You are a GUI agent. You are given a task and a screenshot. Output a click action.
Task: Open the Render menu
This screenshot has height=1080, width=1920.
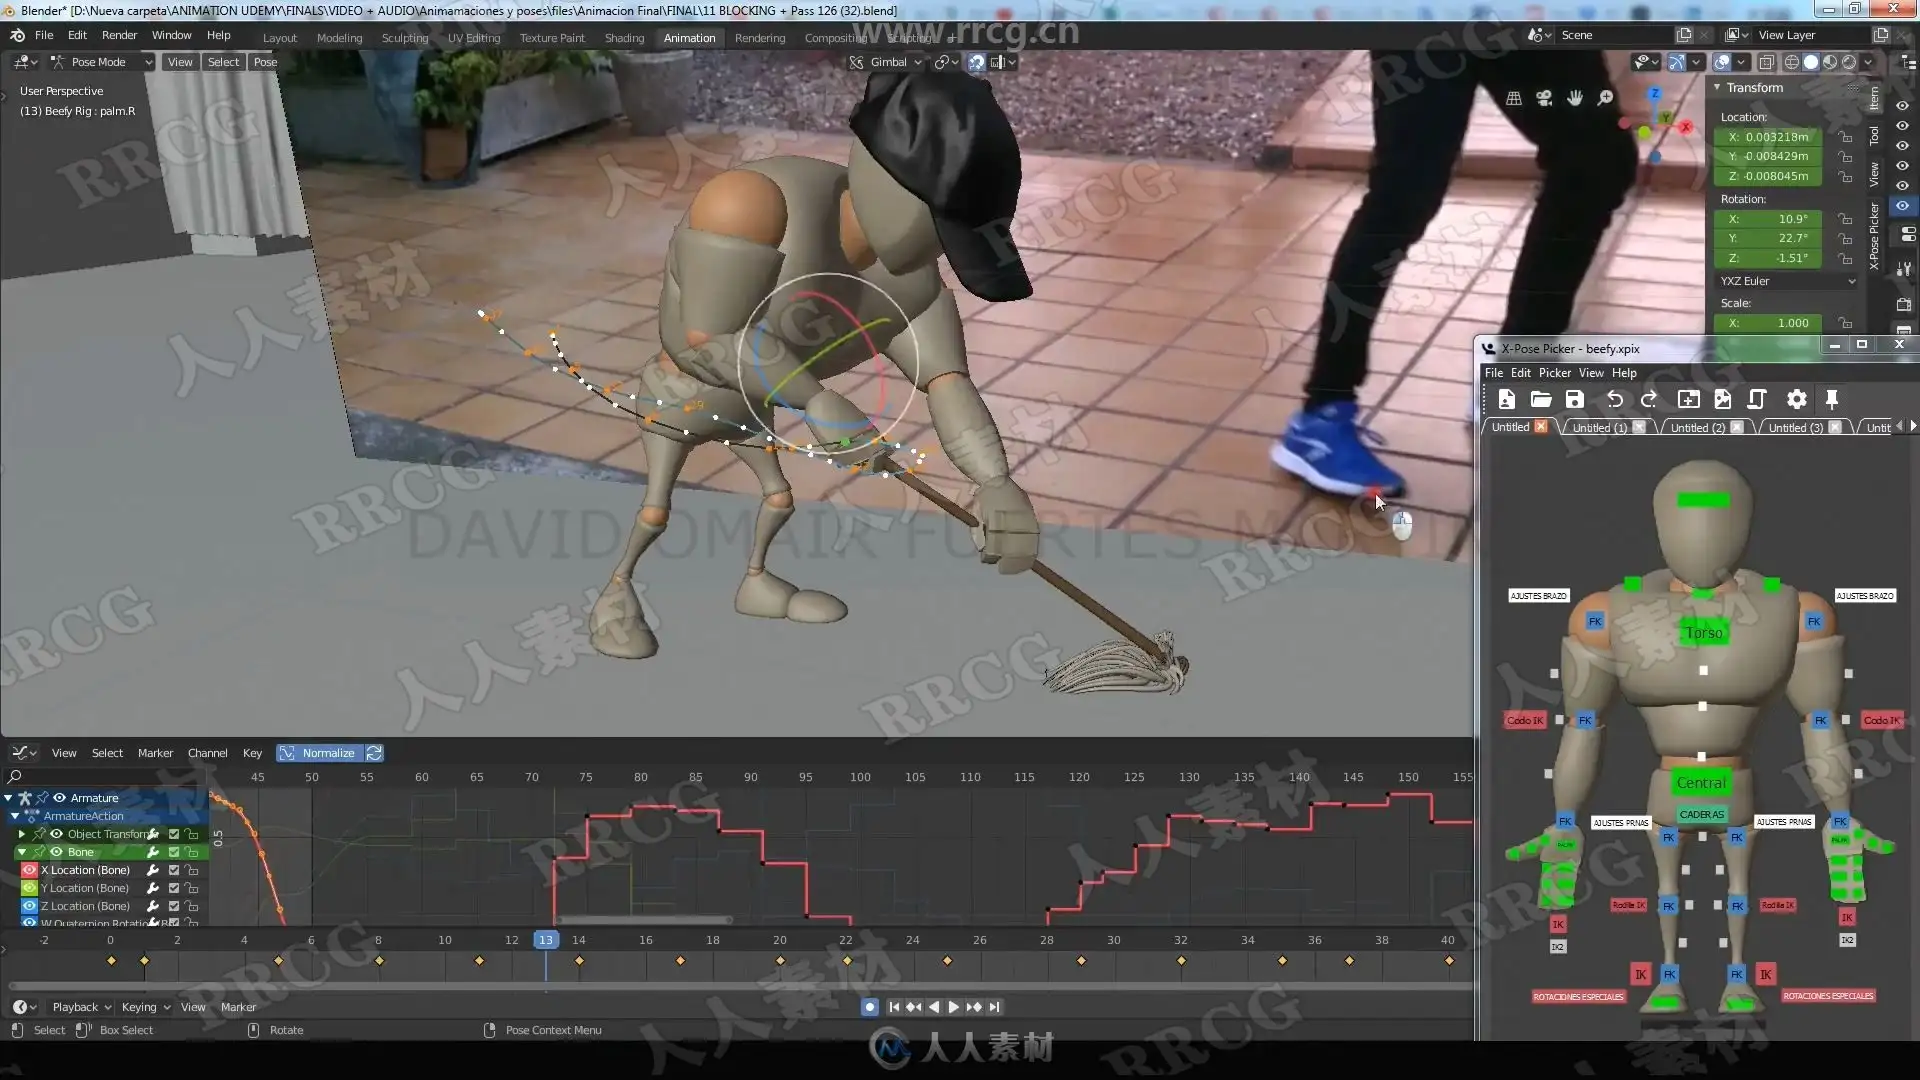(119, 35)
